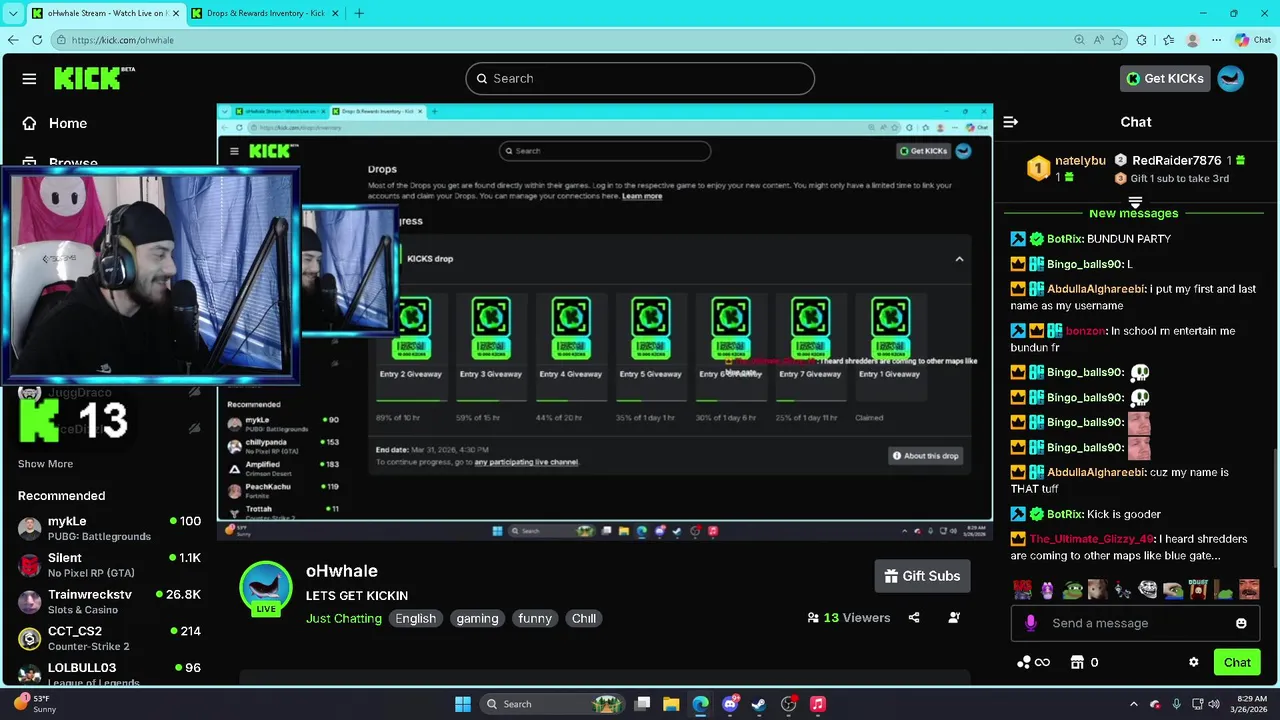Image resolution: width=1280 pixels, height=720 pixels.
Task: Click the share icon next to viewer count
Action: [914, 618]
